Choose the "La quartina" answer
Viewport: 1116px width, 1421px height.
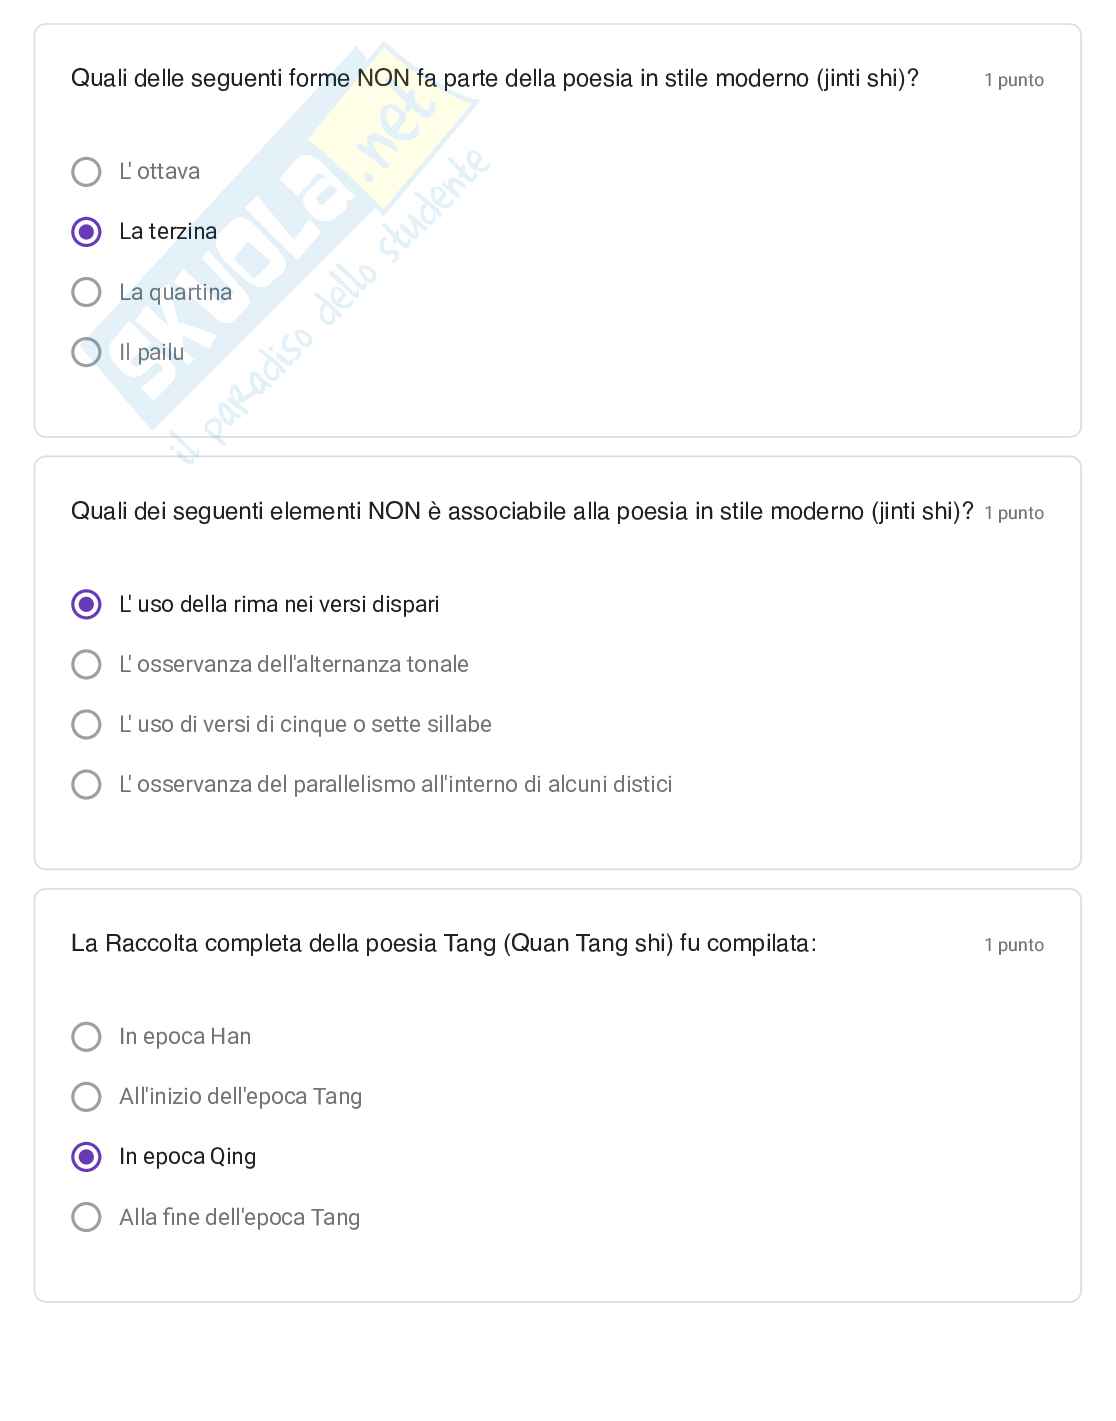87,292
